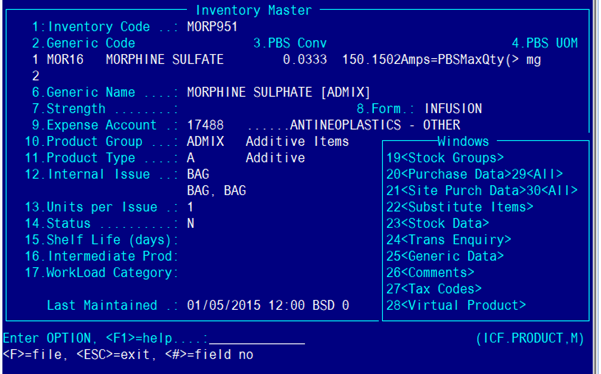Click the PBS Conv column header

(x=290, y=43)
